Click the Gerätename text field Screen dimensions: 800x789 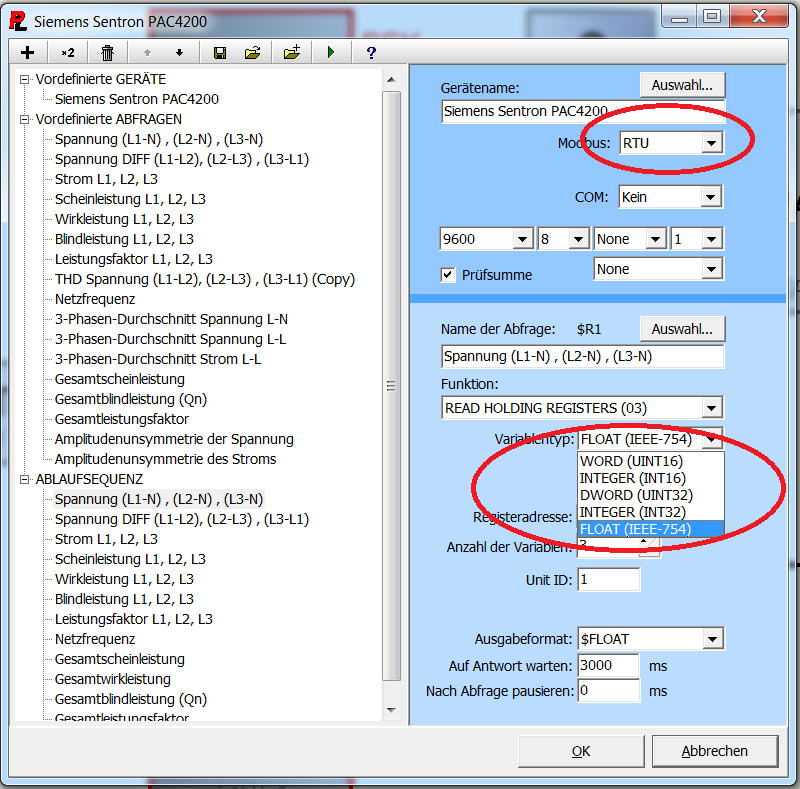click(x=583, y=111)
